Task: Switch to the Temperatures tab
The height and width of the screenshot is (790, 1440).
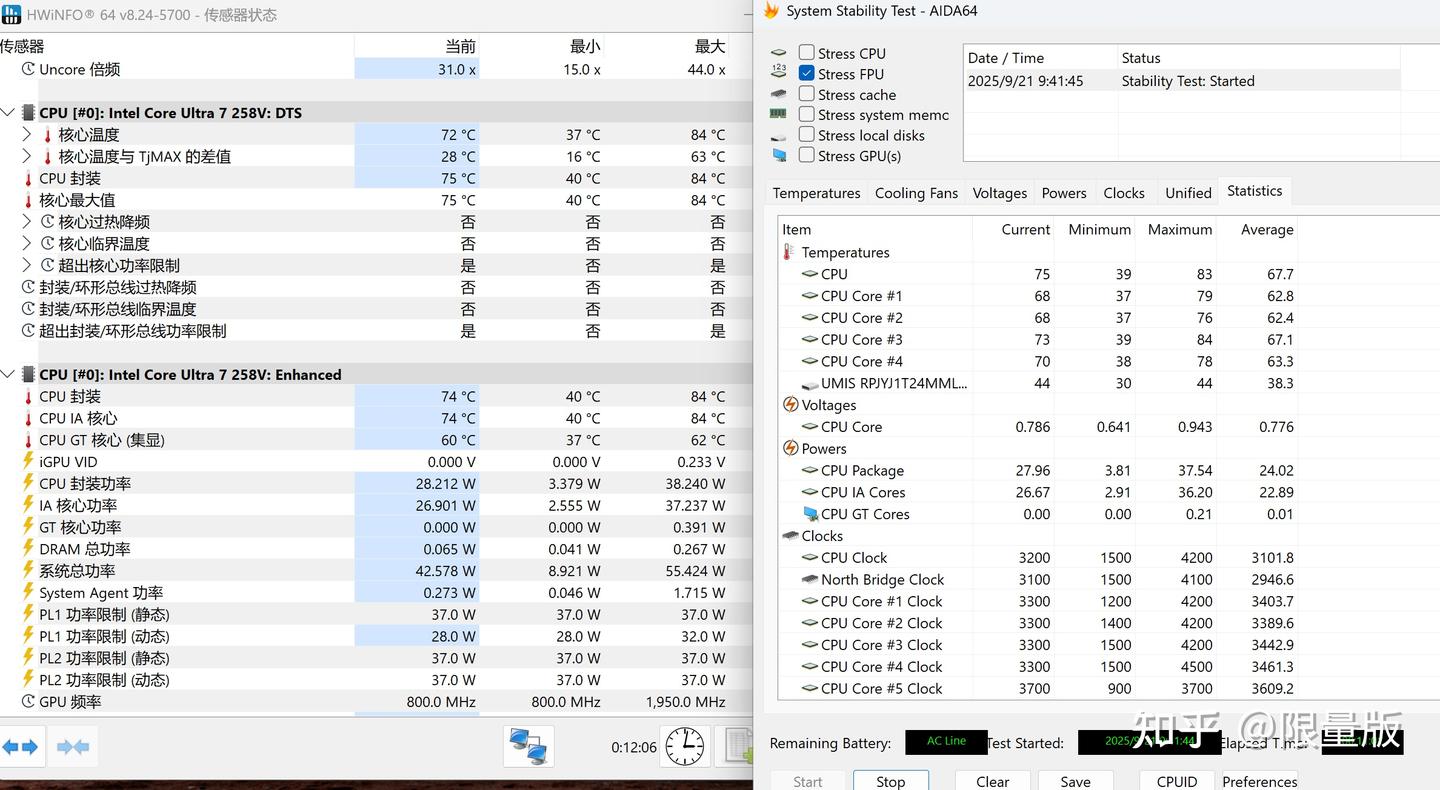Action: [x=816, y=193]
